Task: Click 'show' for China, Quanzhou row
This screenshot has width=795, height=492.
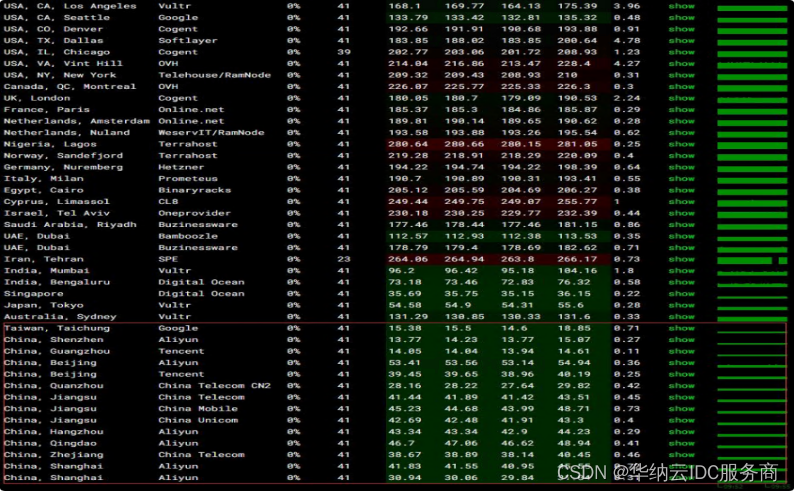Action: (x=681, y=386)
